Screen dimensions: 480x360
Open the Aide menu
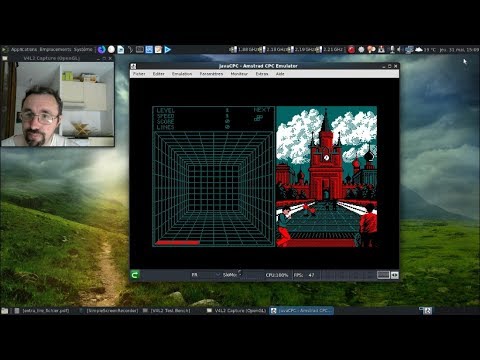click(280, 74)
